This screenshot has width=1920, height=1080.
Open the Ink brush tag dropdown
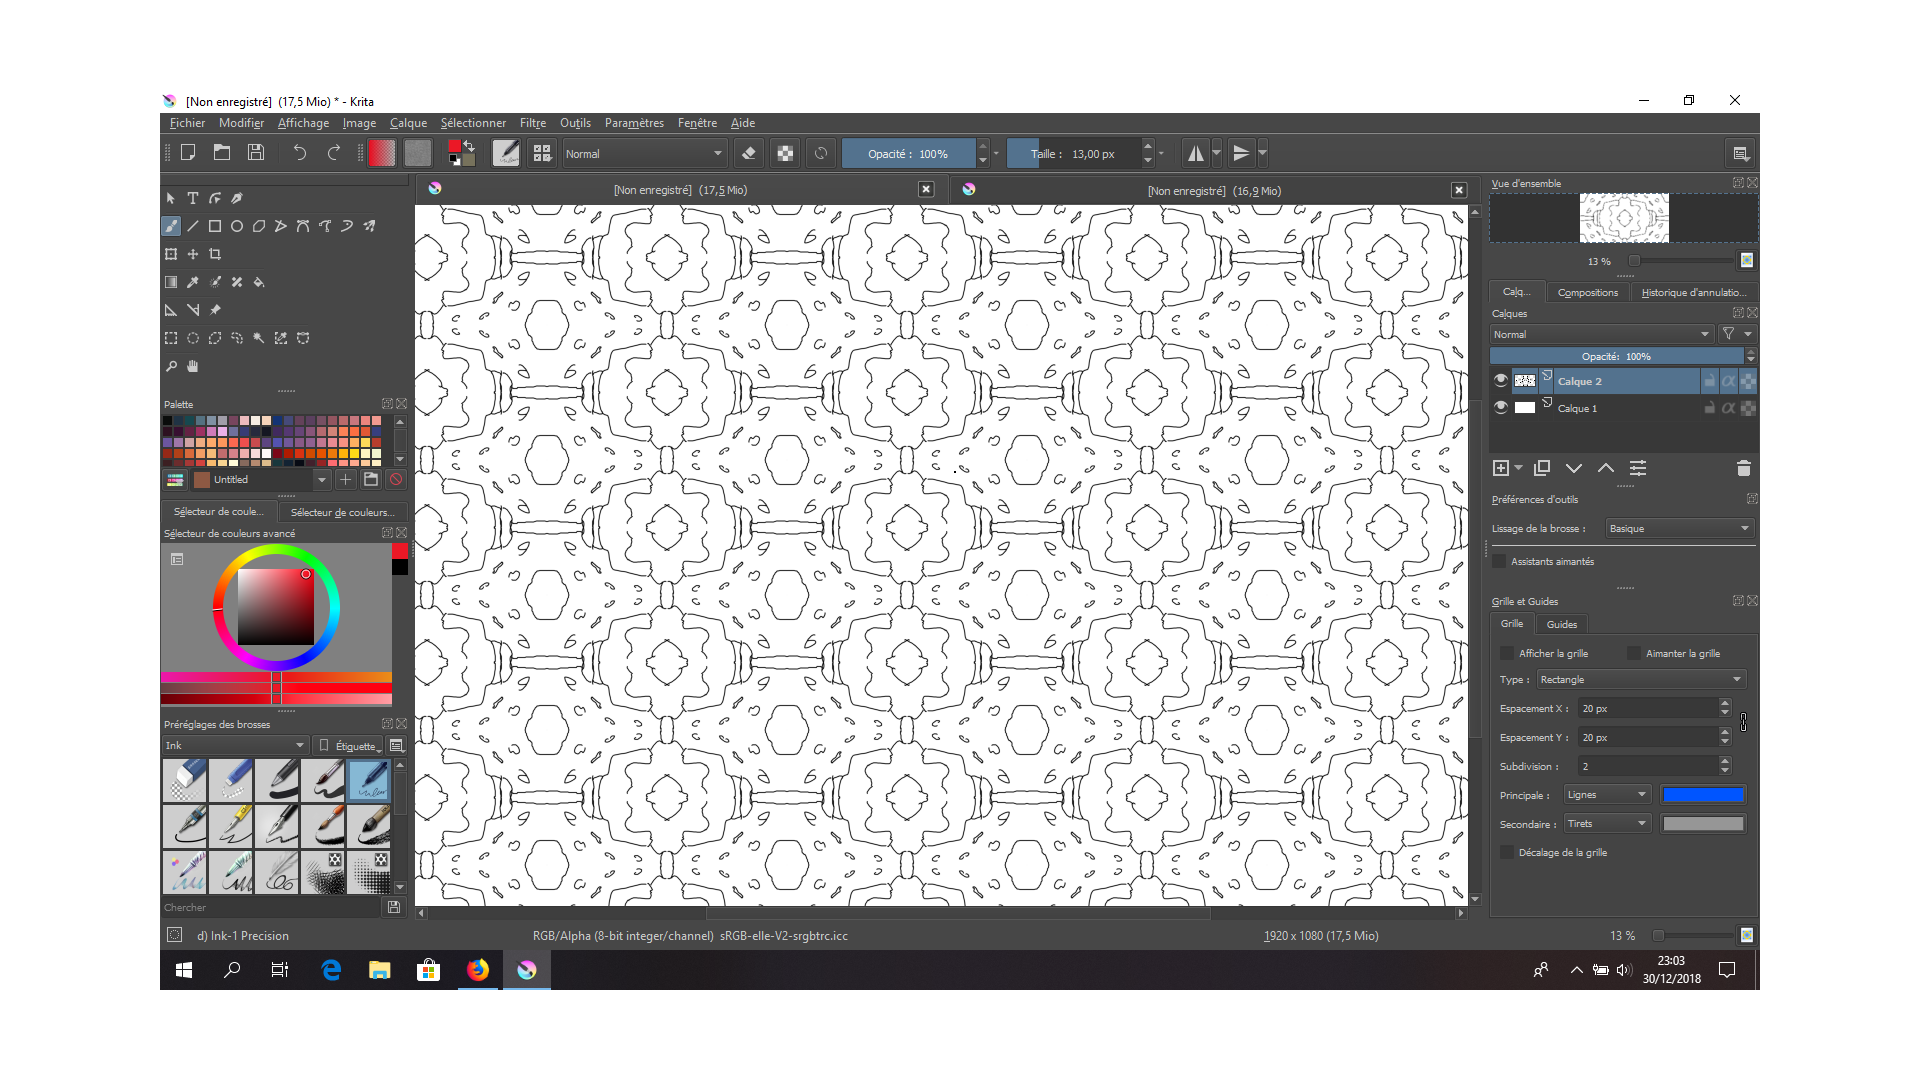click(x=234, y=745)
